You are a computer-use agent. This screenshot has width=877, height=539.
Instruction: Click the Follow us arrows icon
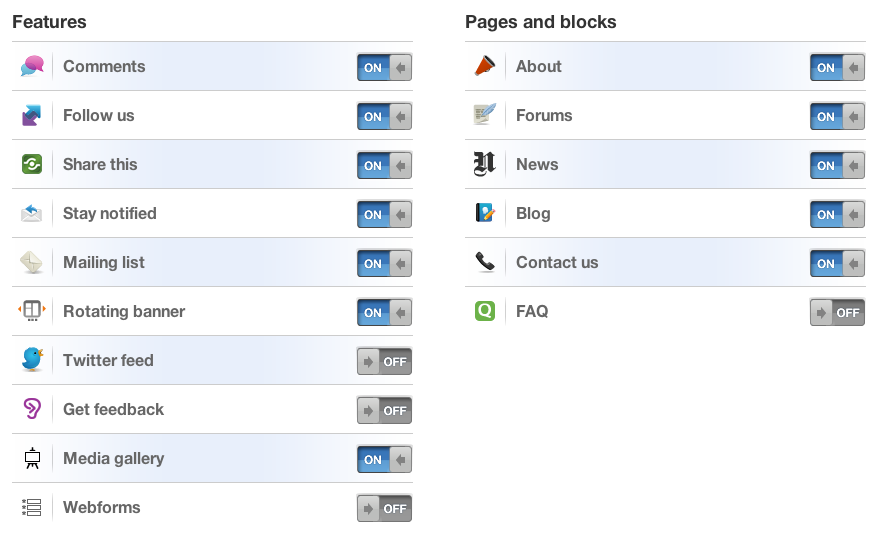click(x=32, y=115)
